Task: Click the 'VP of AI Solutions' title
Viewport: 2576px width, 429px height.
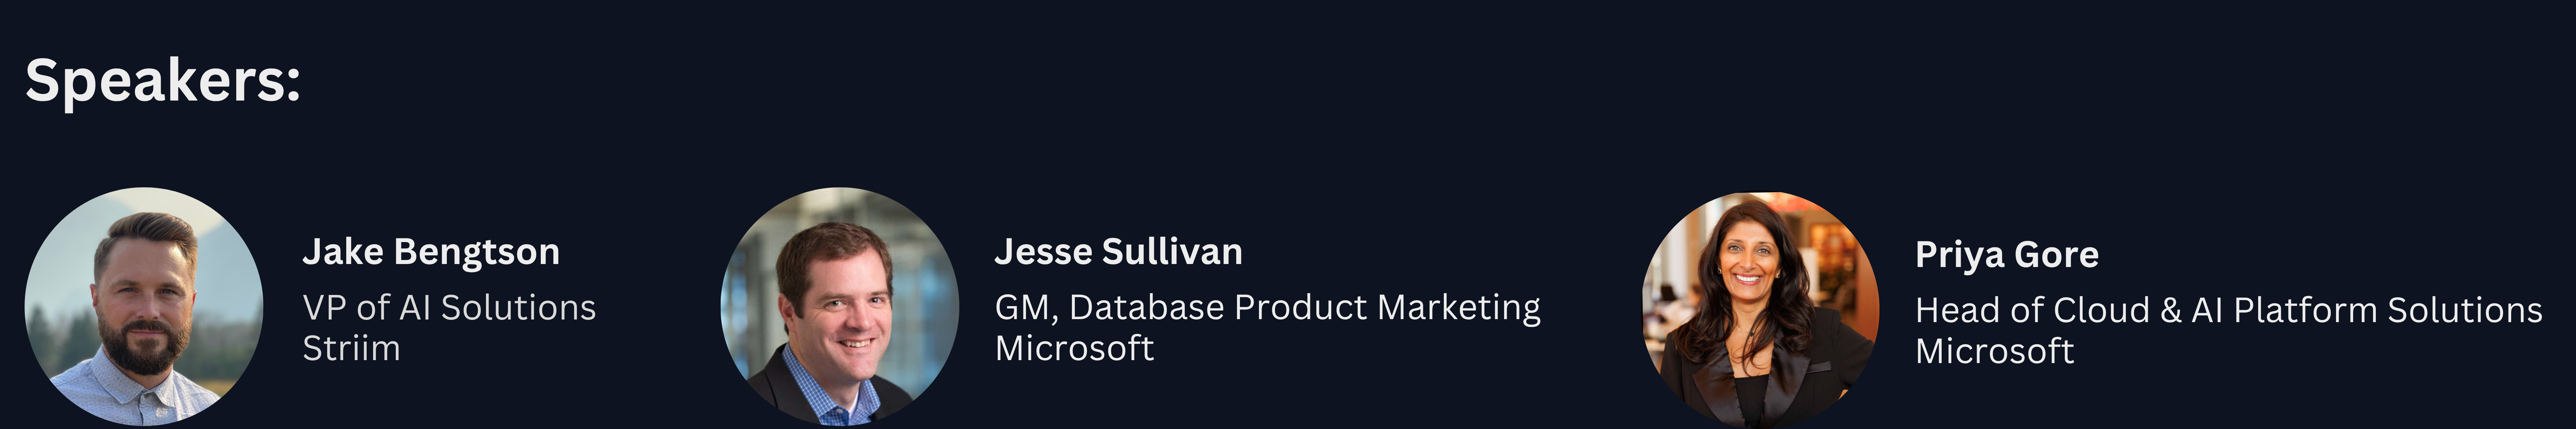Action: pos(449,308)
